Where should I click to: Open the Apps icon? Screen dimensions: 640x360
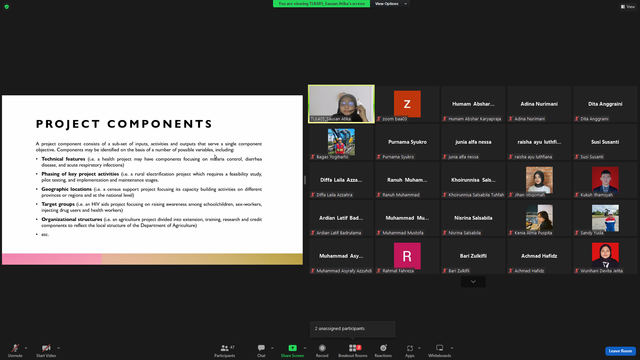coord(410,348)
